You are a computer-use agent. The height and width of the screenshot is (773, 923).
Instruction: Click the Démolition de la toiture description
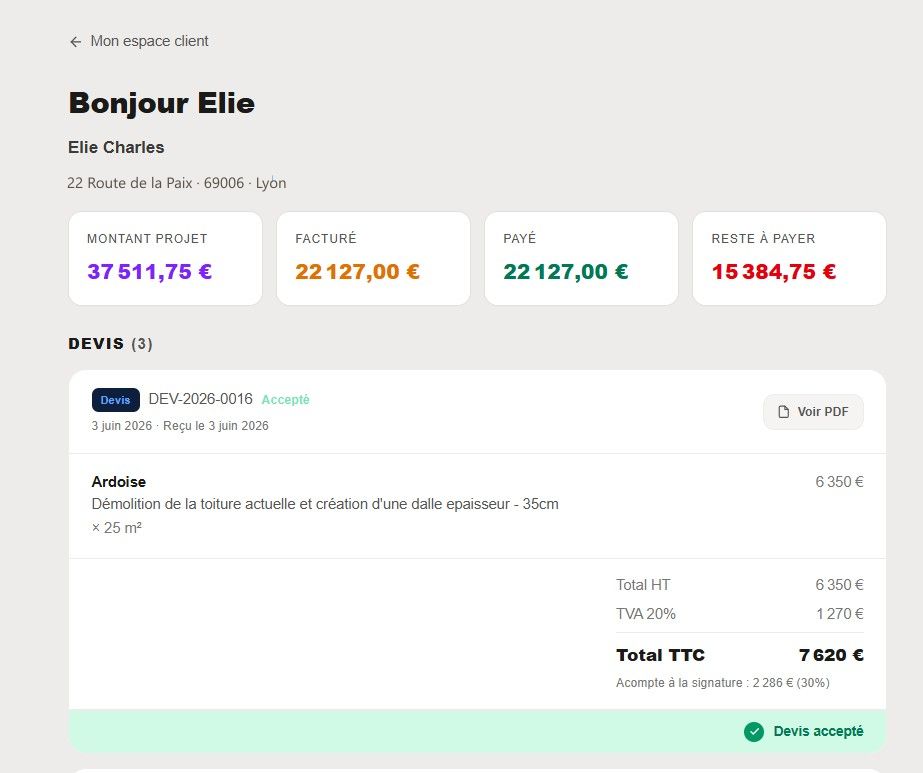(325, 504)
